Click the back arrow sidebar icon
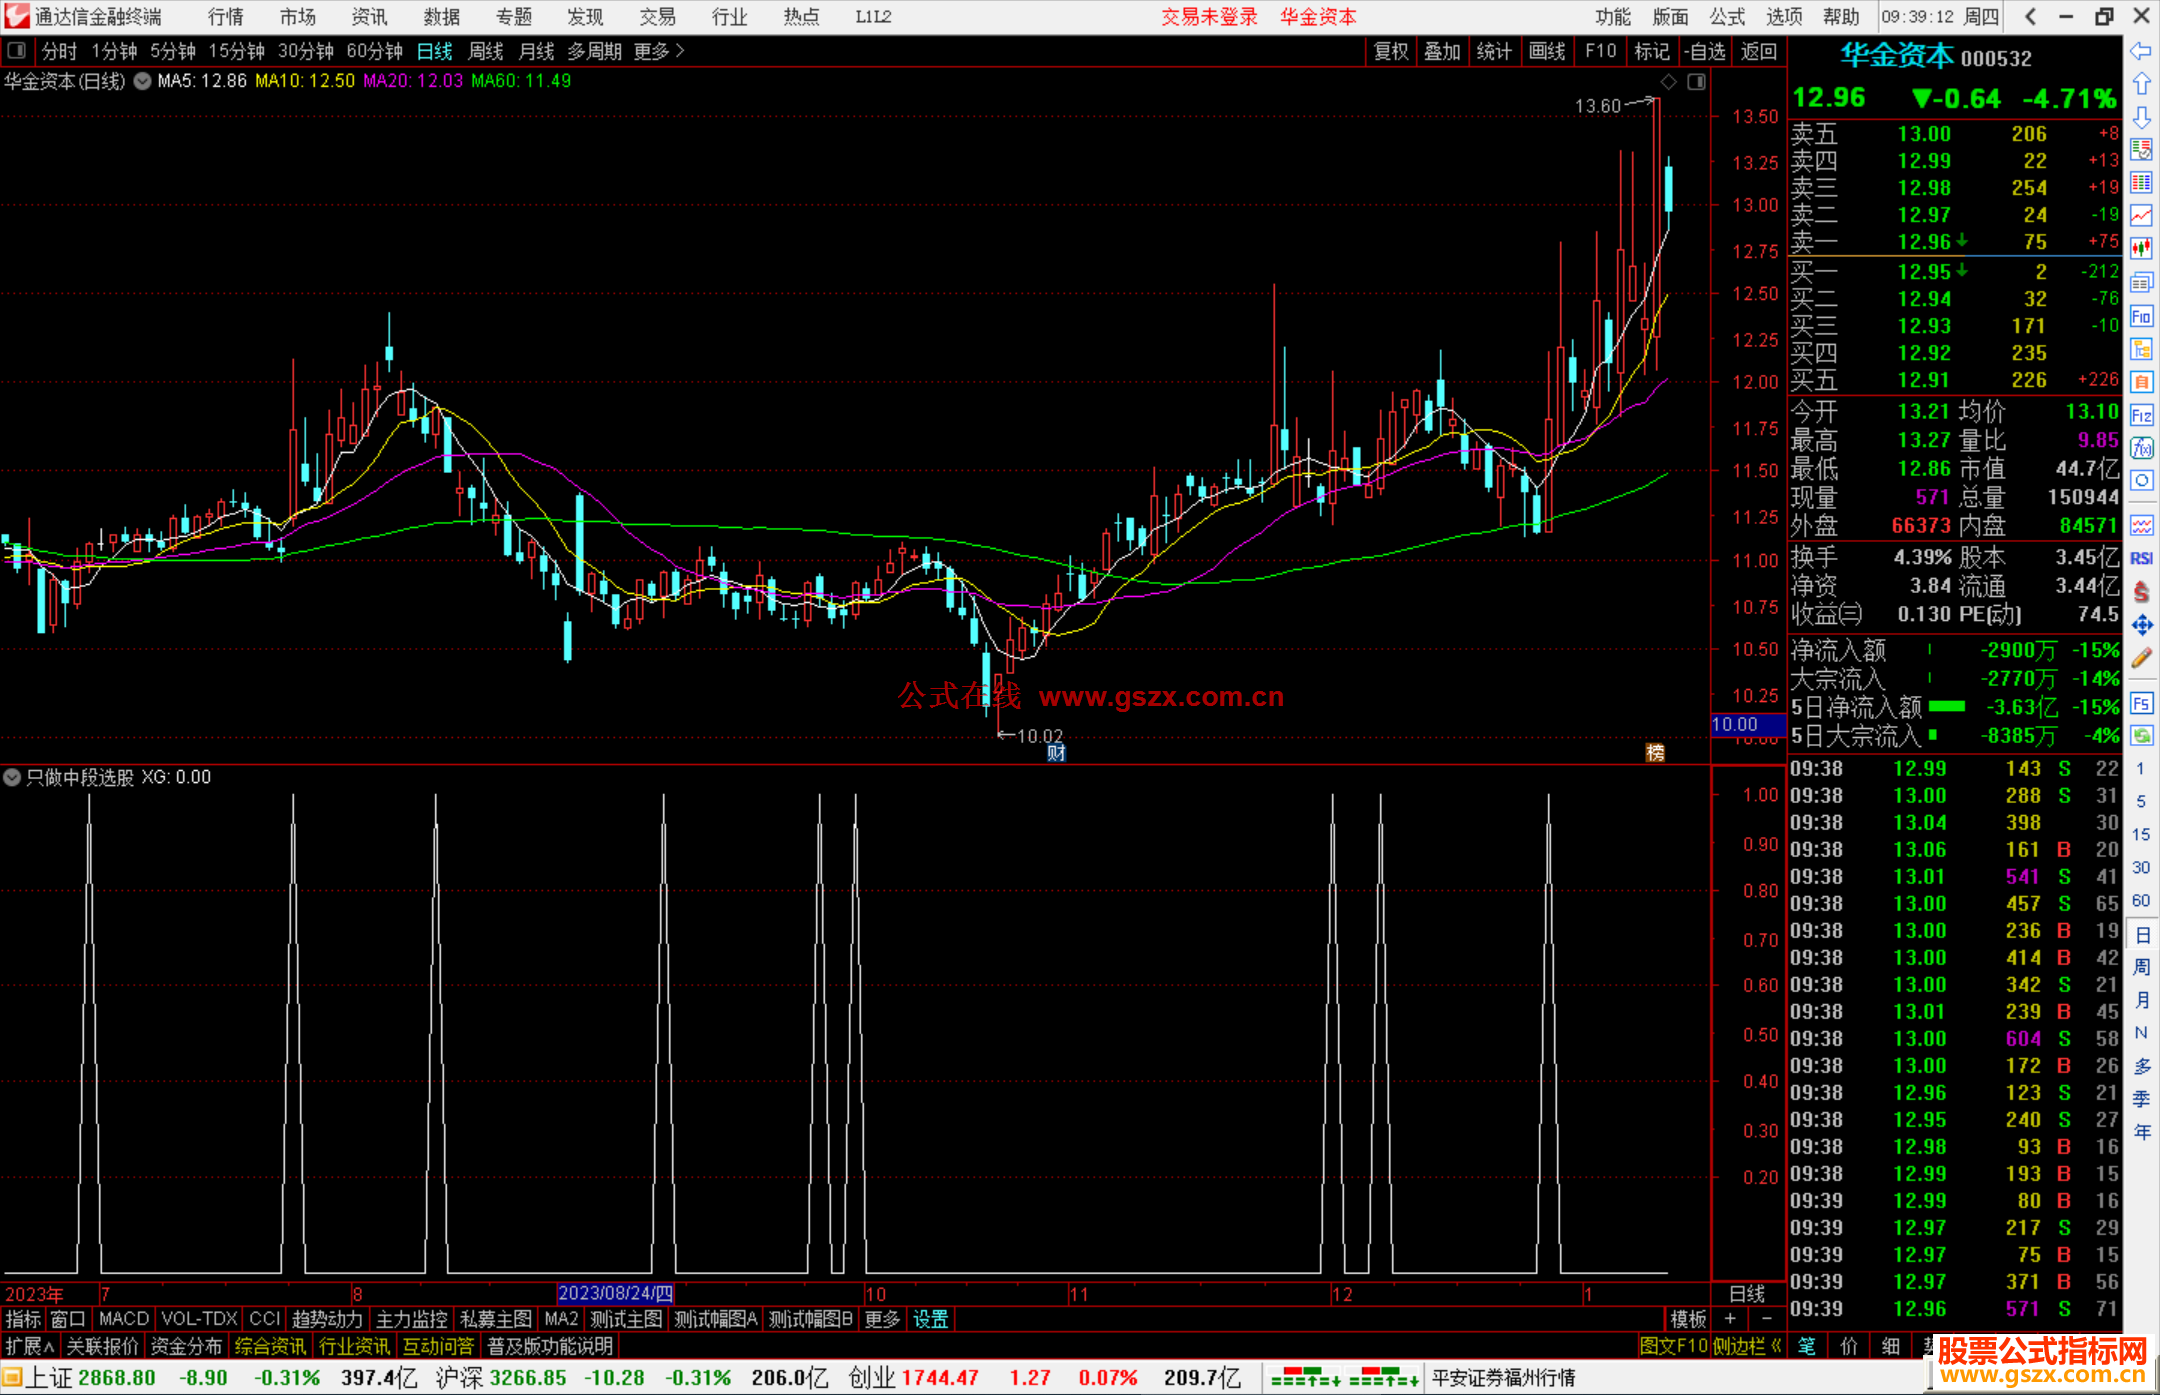This screenshot has width=2160, height=1395. [2141, 51]
